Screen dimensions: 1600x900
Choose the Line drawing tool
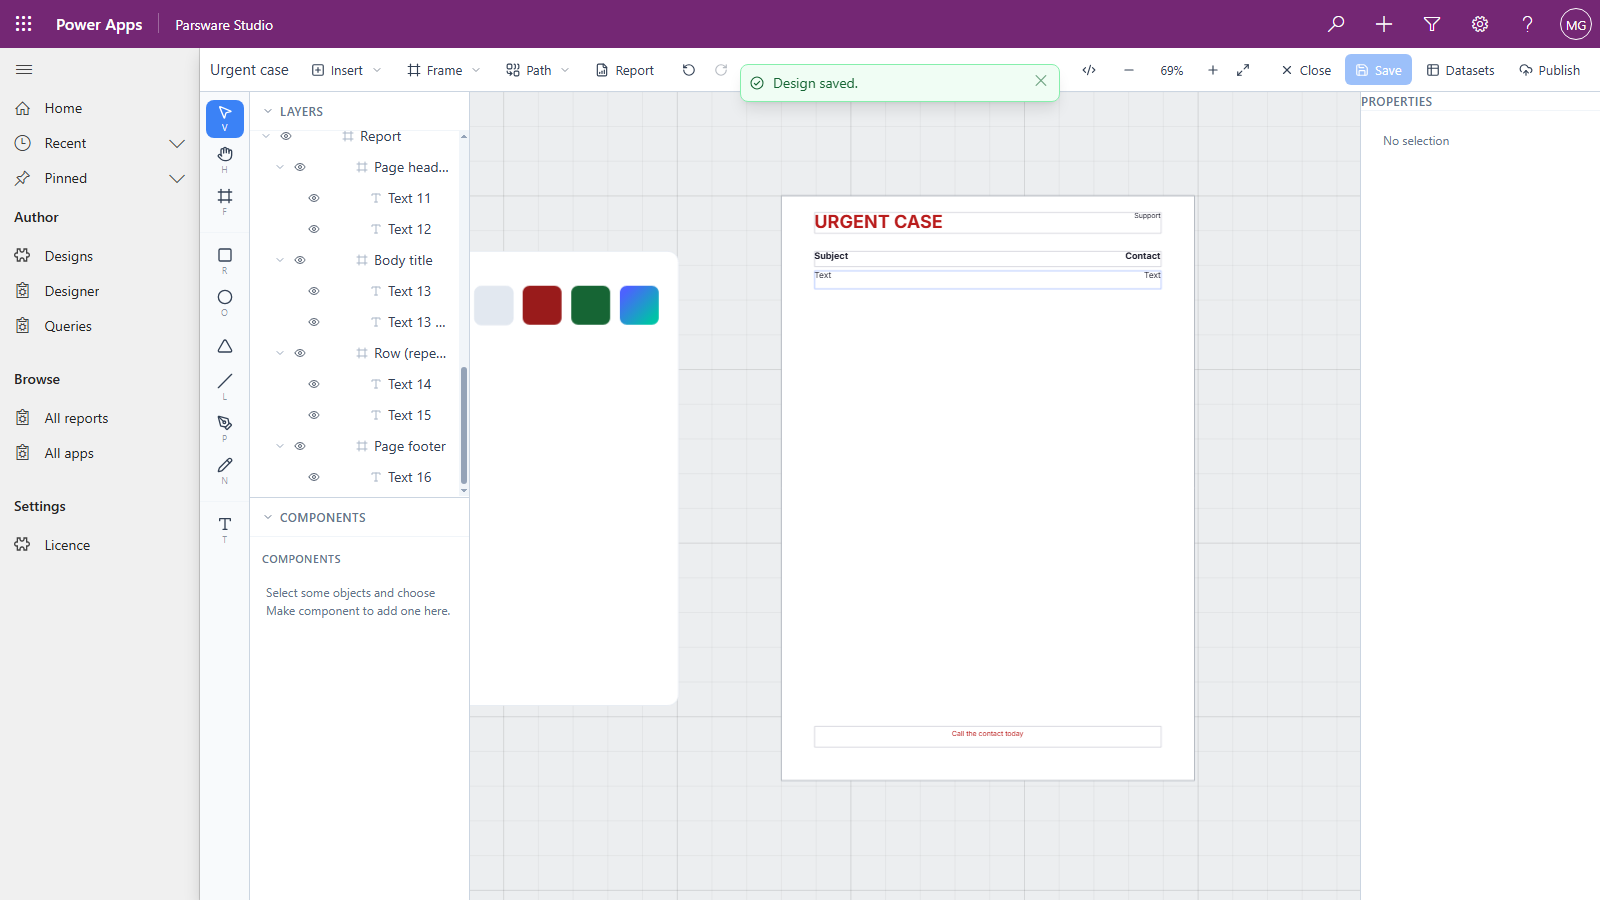(225, 385)
